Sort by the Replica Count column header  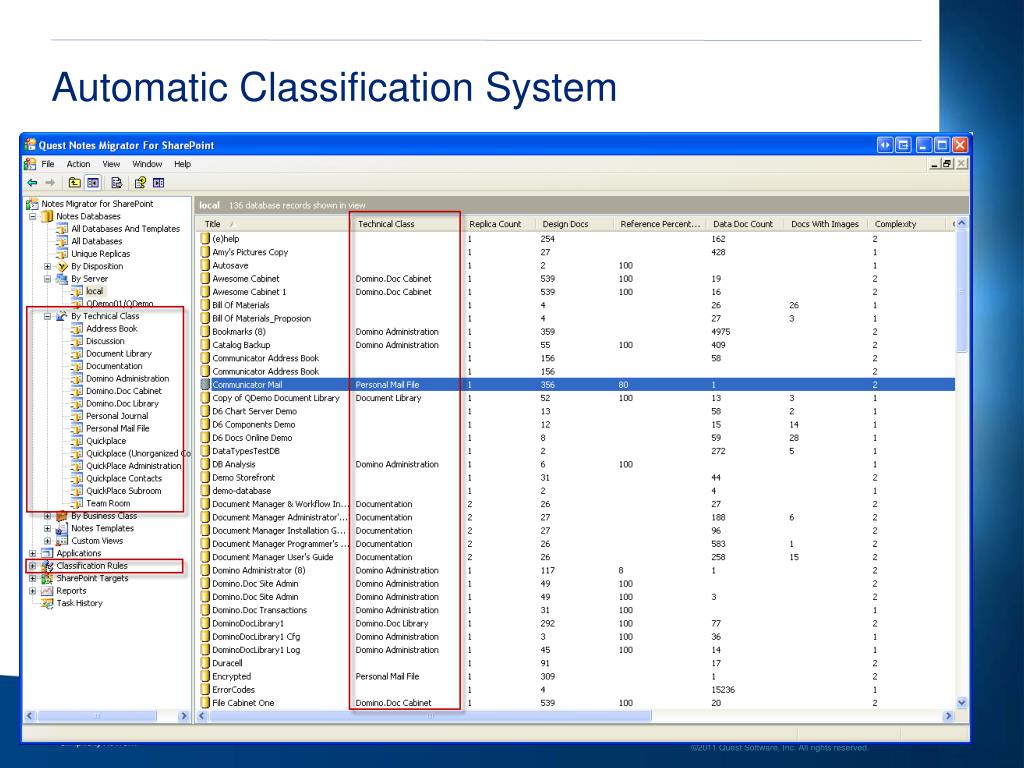click(x=499, y=224)
